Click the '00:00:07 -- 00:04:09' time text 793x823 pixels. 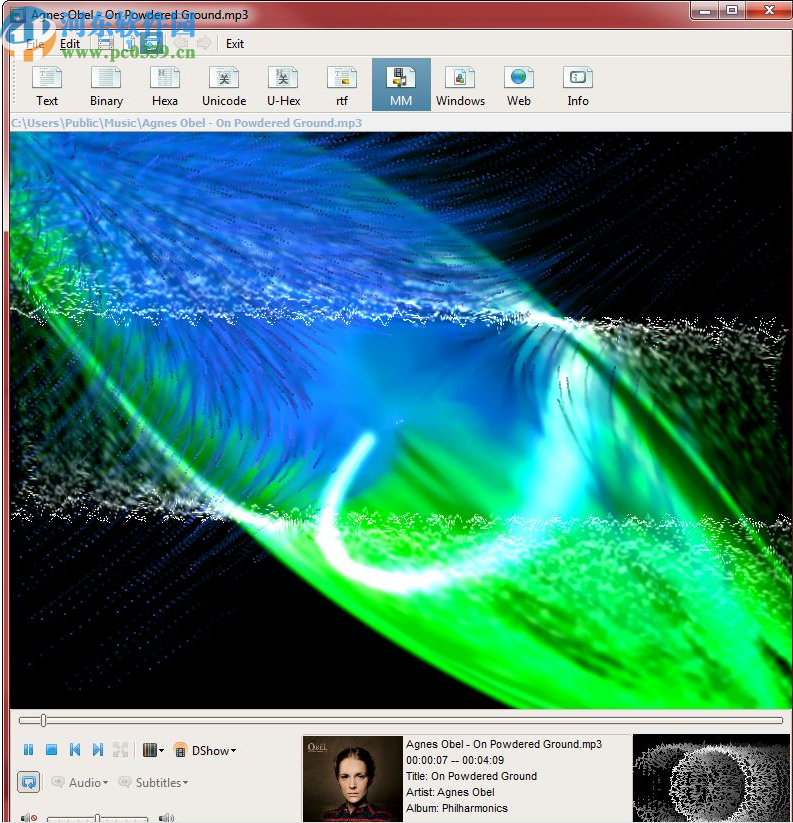pos(454,760)
